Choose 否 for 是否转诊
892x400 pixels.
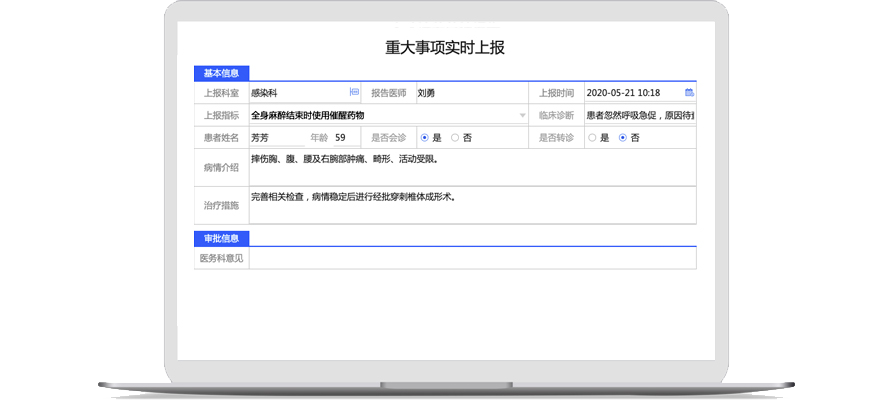pos(623,138)
